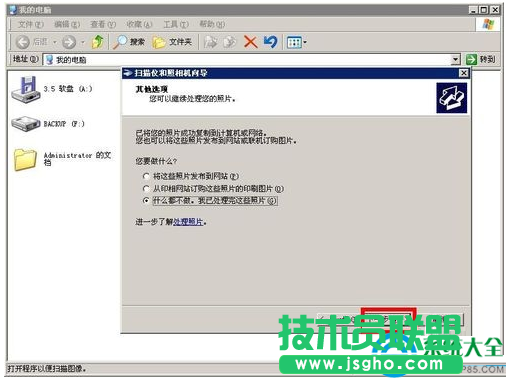This screenshot has width=506, height=380.
Task: Minimize the My Computer window
Action: point(474,10)
